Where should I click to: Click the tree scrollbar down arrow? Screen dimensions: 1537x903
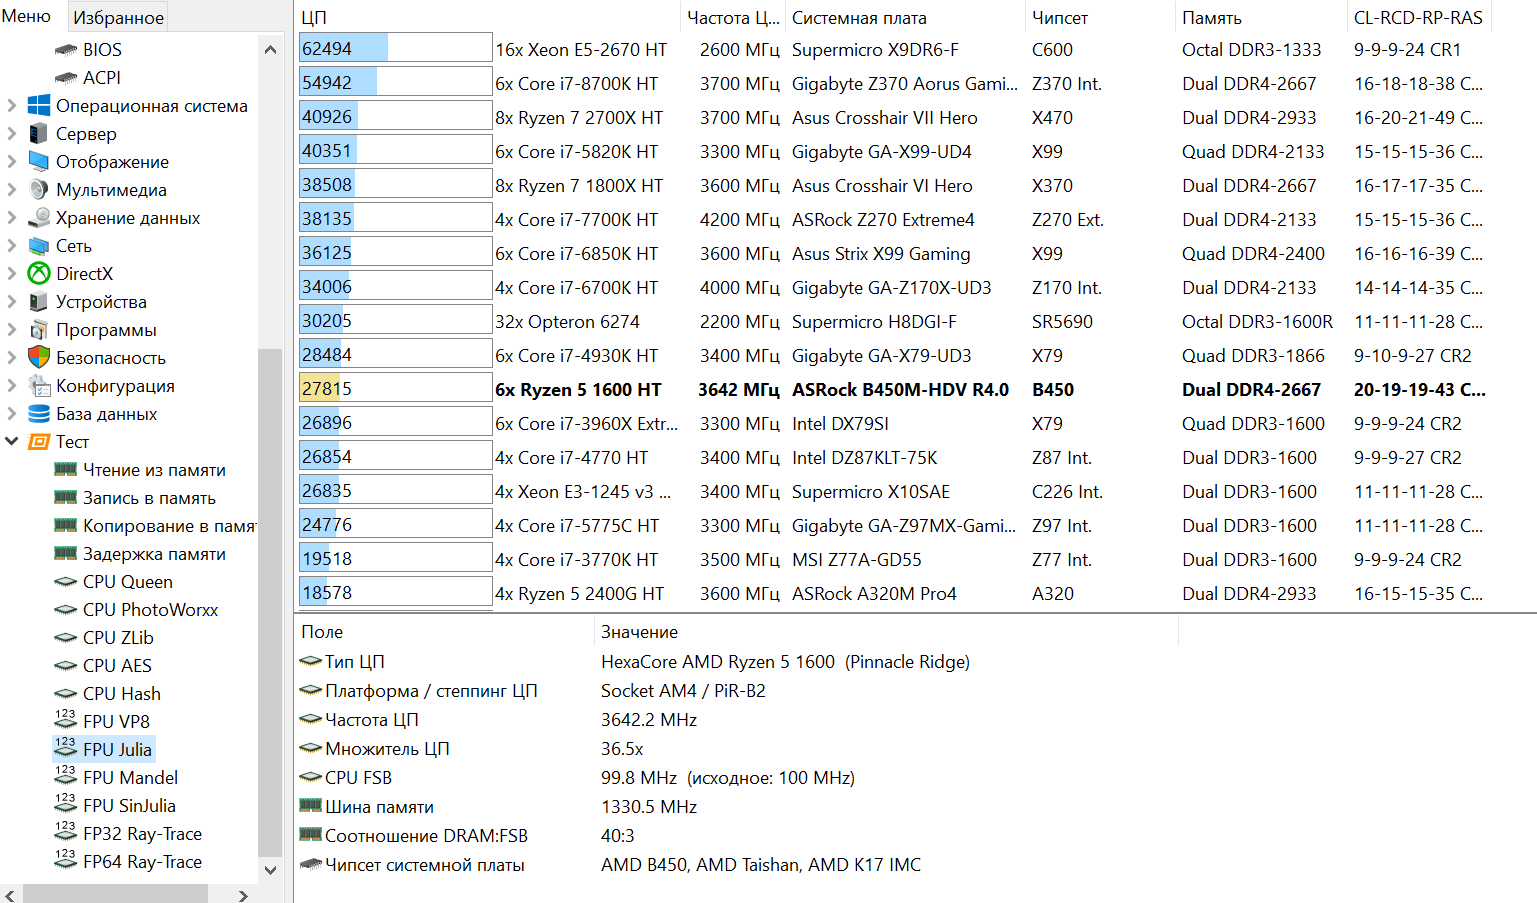pyautogui.click(x=270, y=870)
